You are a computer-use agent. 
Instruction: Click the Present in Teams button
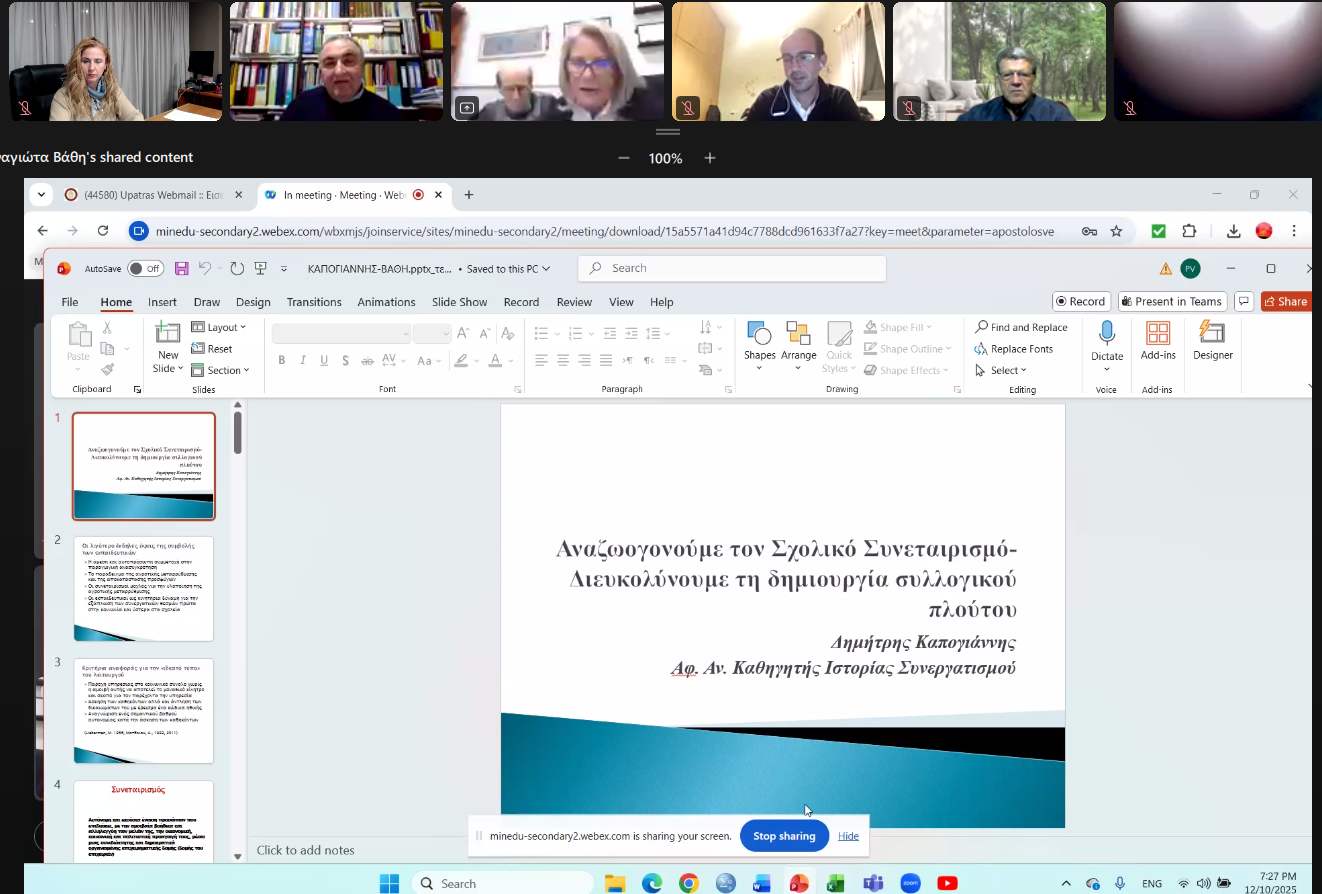[1171, 301]
